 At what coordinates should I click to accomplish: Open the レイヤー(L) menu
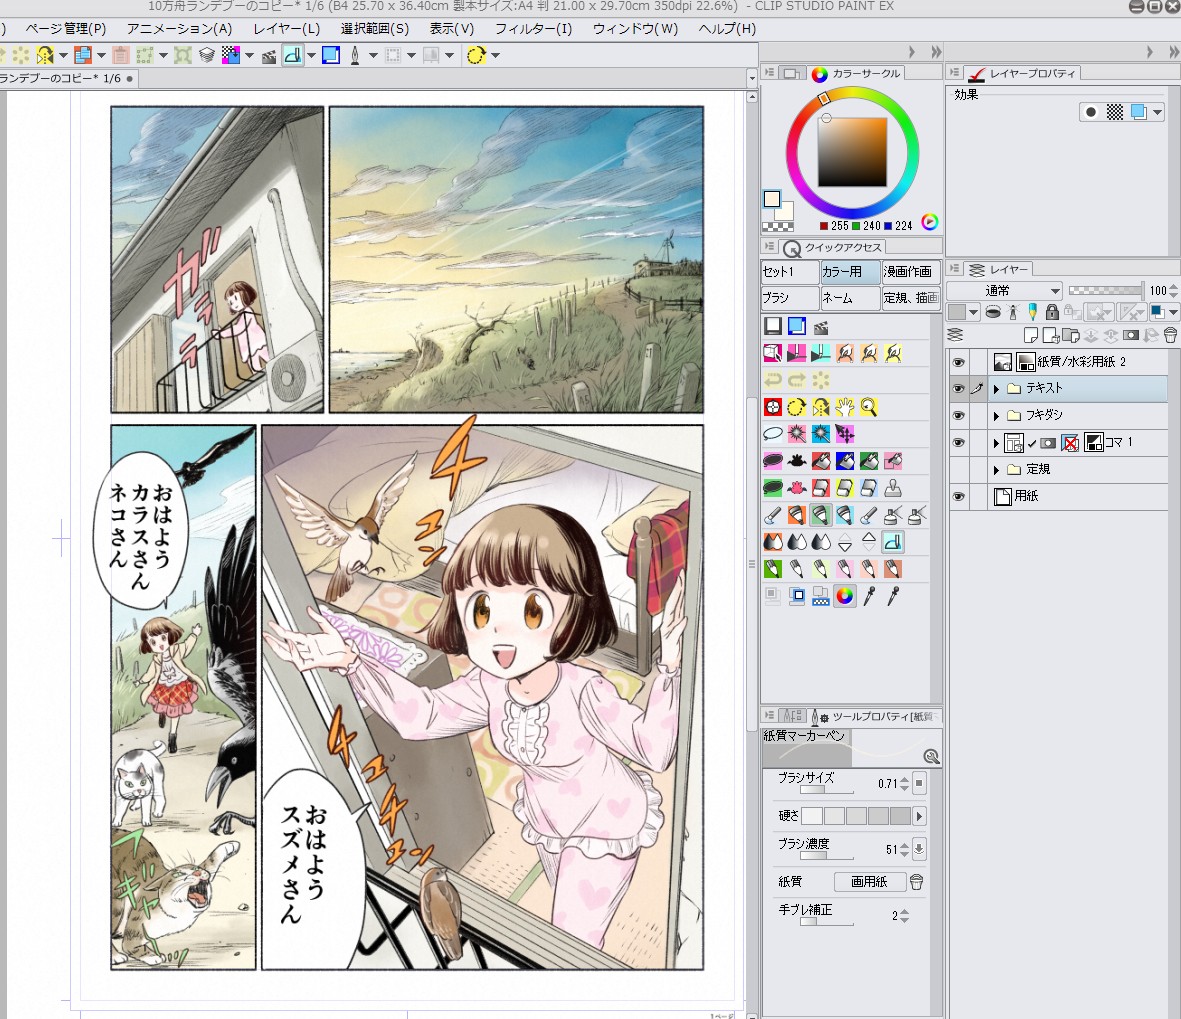286,29
